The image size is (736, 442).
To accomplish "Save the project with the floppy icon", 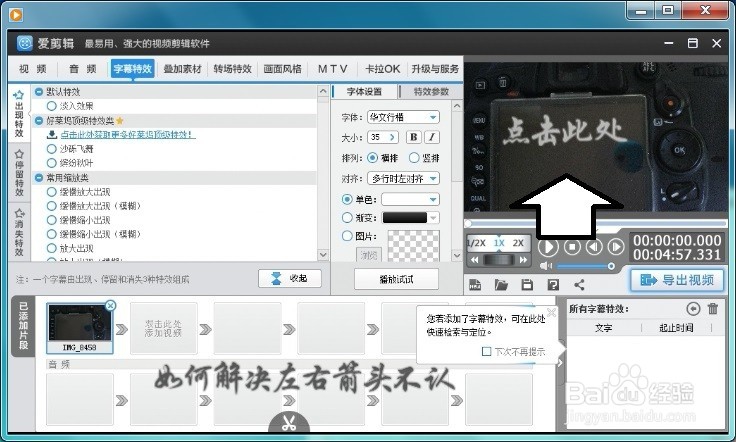I will click(x=527, y=284).
